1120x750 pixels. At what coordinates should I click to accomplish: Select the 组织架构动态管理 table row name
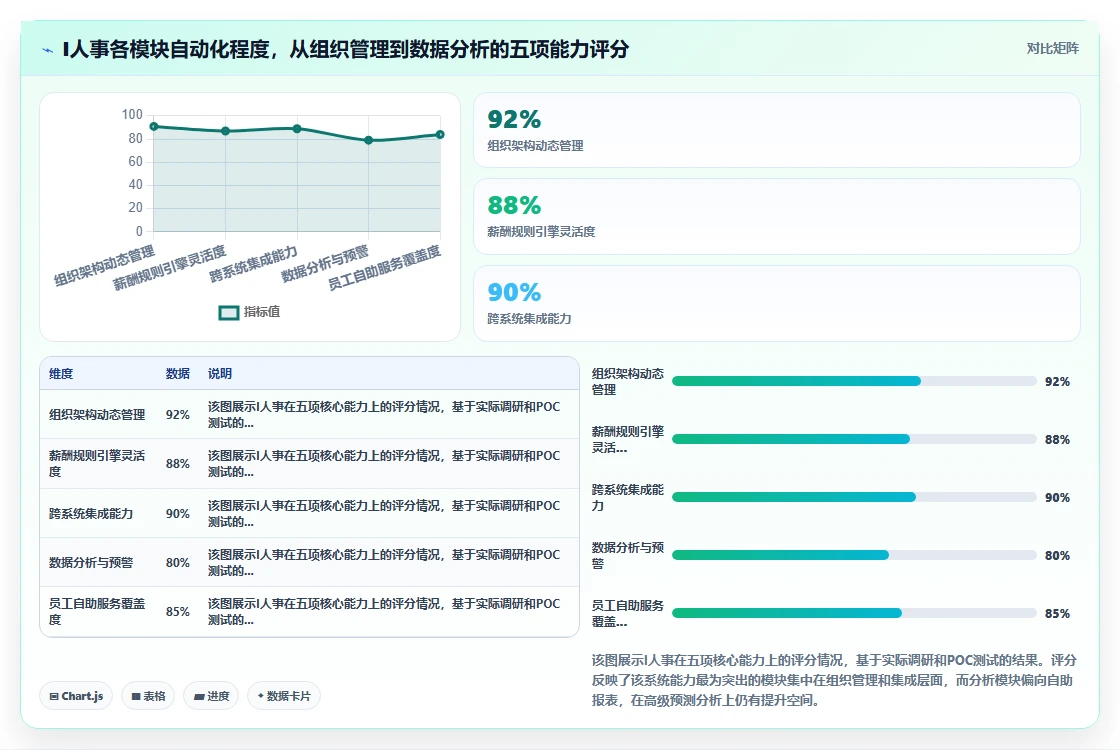[97, 415]
